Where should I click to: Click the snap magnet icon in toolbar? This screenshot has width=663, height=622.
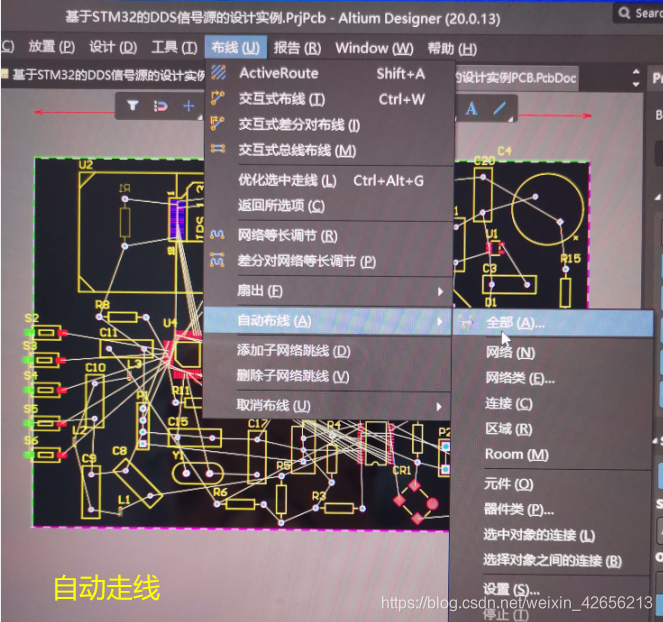(160, 106)
